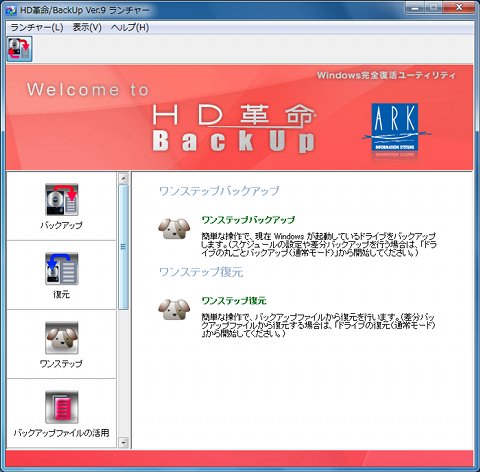Click the backup launcher toolbar icon

pos(19,49)
